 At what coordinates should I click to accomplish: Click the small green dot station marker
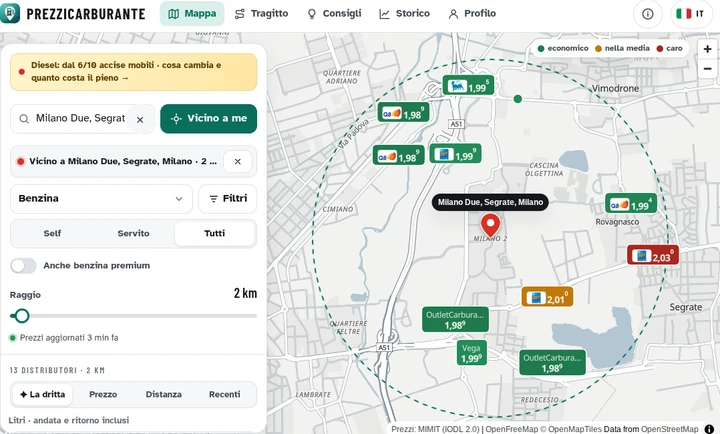coord(518,99)
